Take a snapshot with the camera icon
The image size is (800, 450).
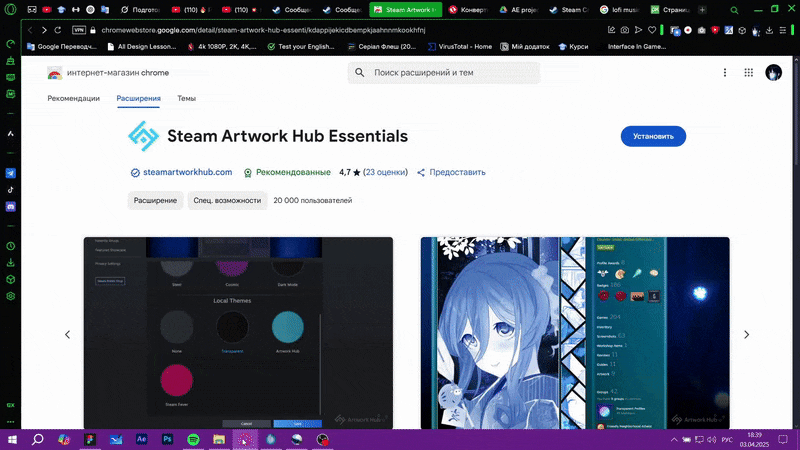click(624, 30)
